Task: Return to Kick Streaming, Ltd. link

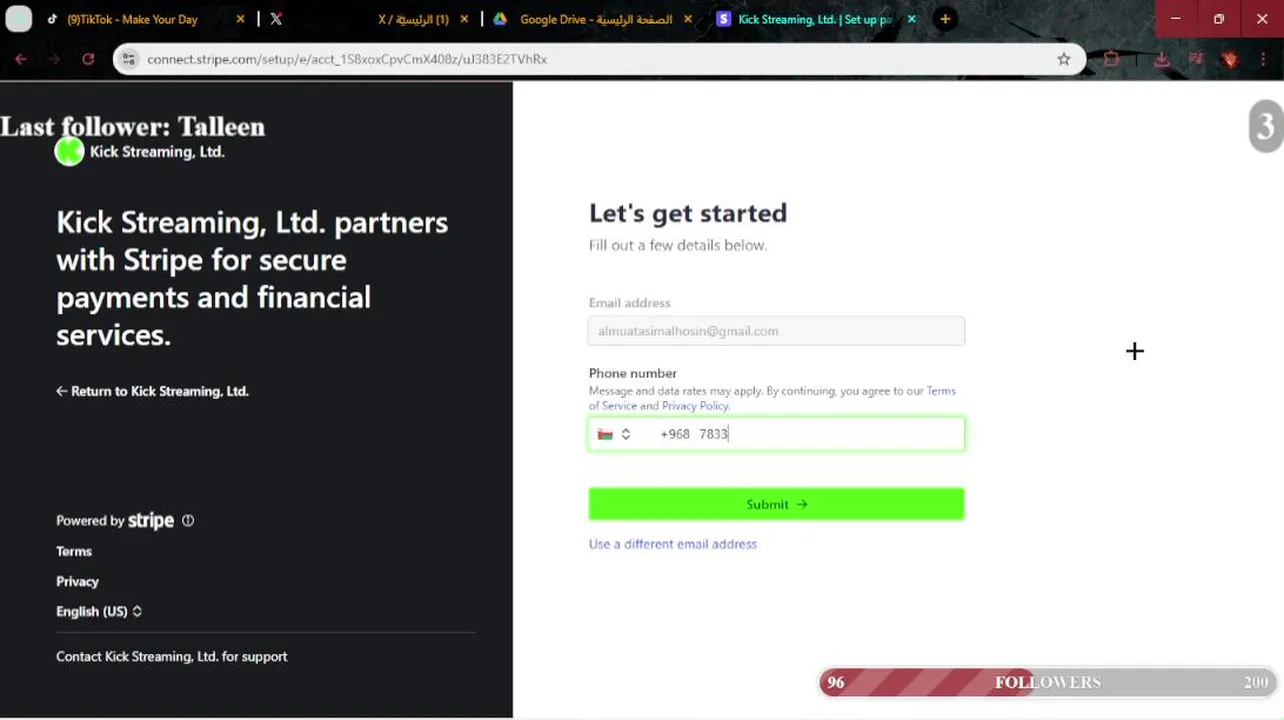Action: 152,391
